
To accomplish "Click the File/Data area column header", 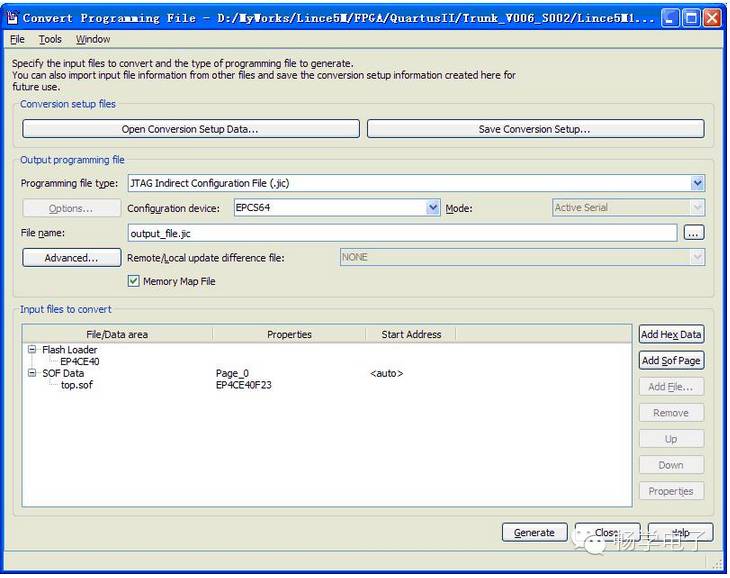I will coord(117,334).
